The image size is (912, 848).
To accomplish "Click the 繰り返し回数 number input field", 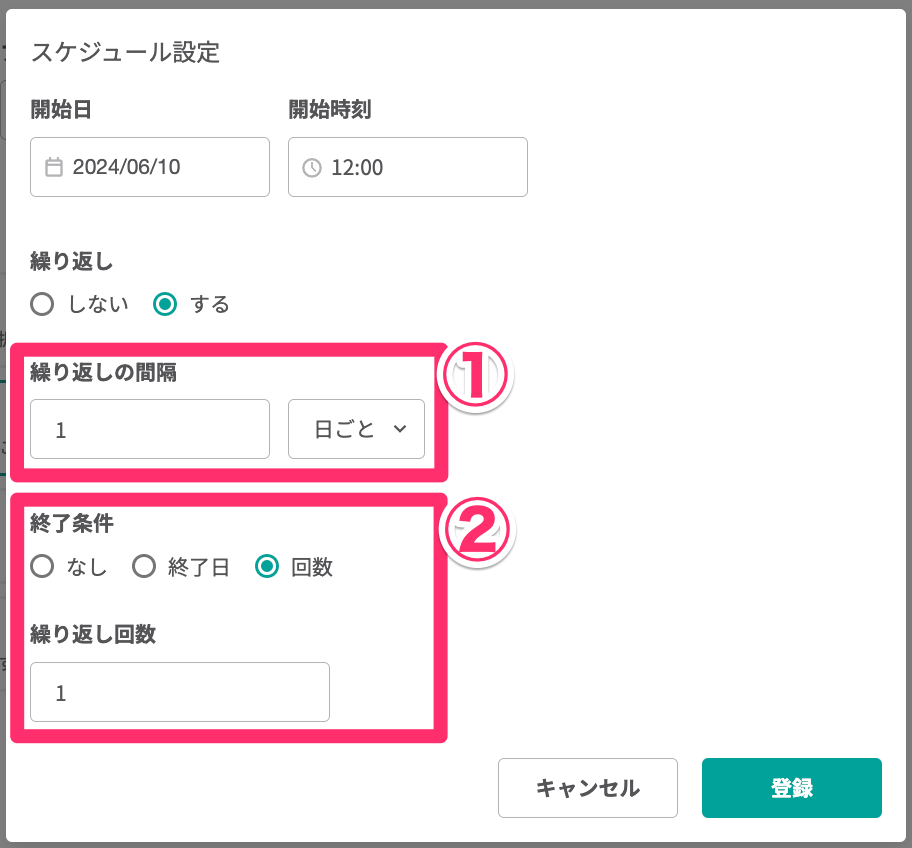I will pyautogui.click(x=180, y=692).
